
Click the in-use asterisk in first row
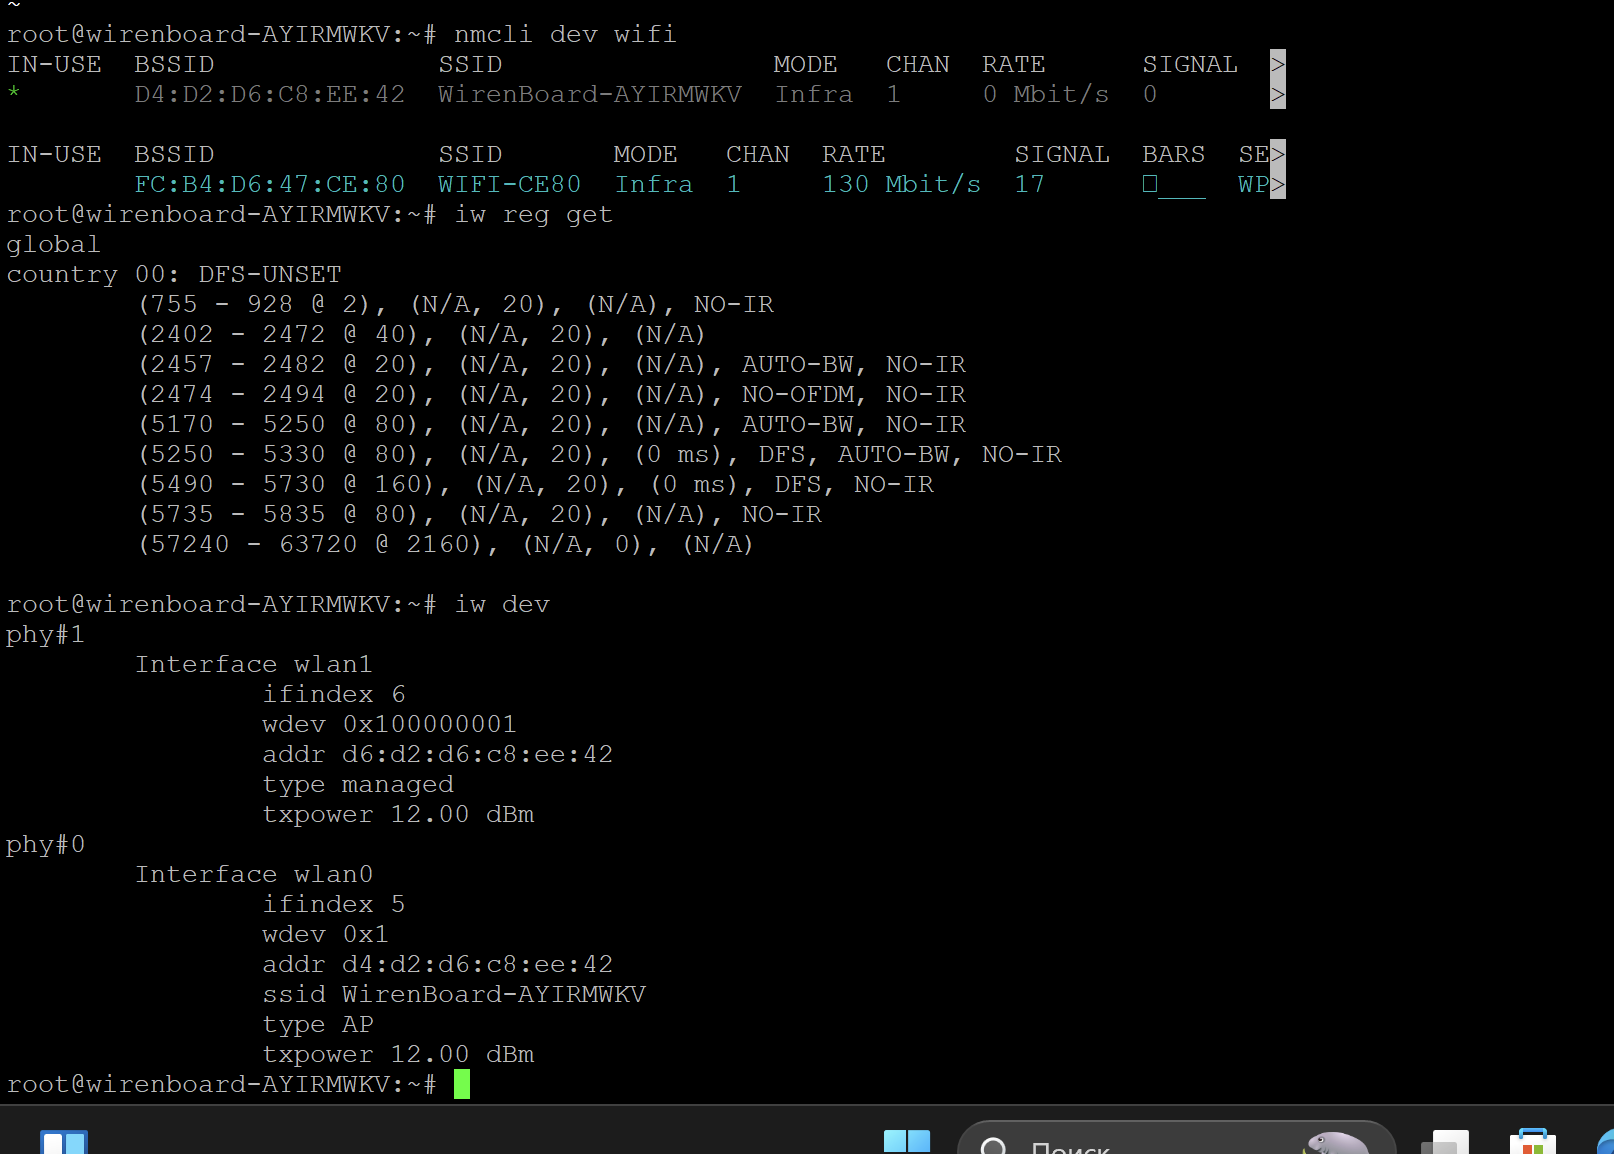14,94
